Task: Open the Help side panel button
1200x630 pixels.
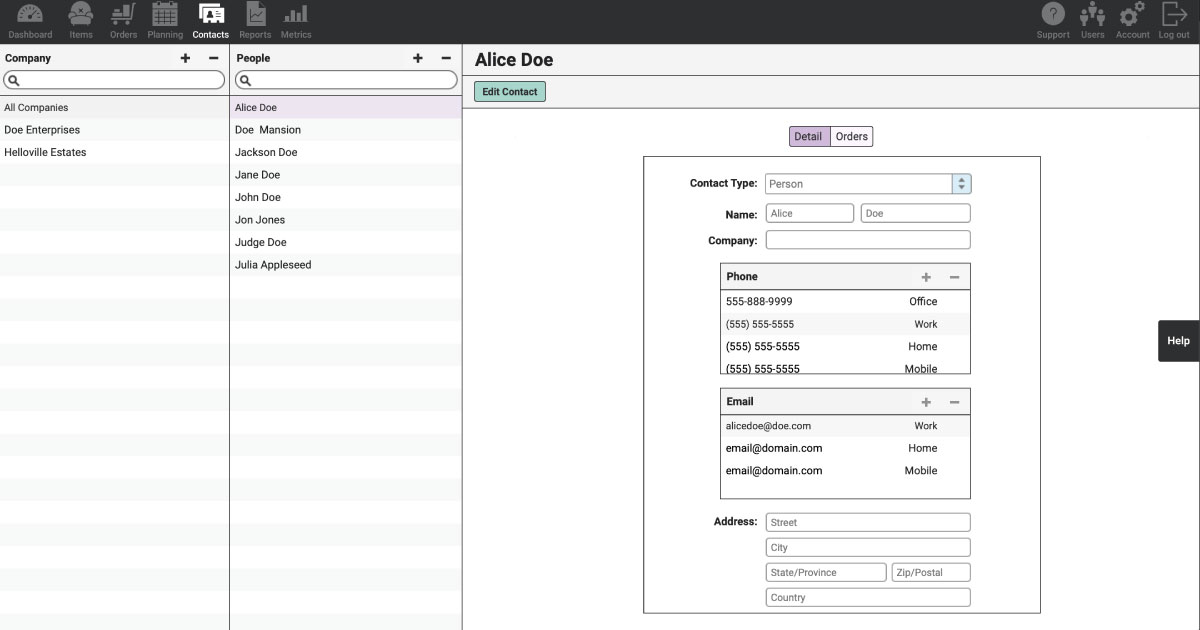Action: click(1179, 341)
